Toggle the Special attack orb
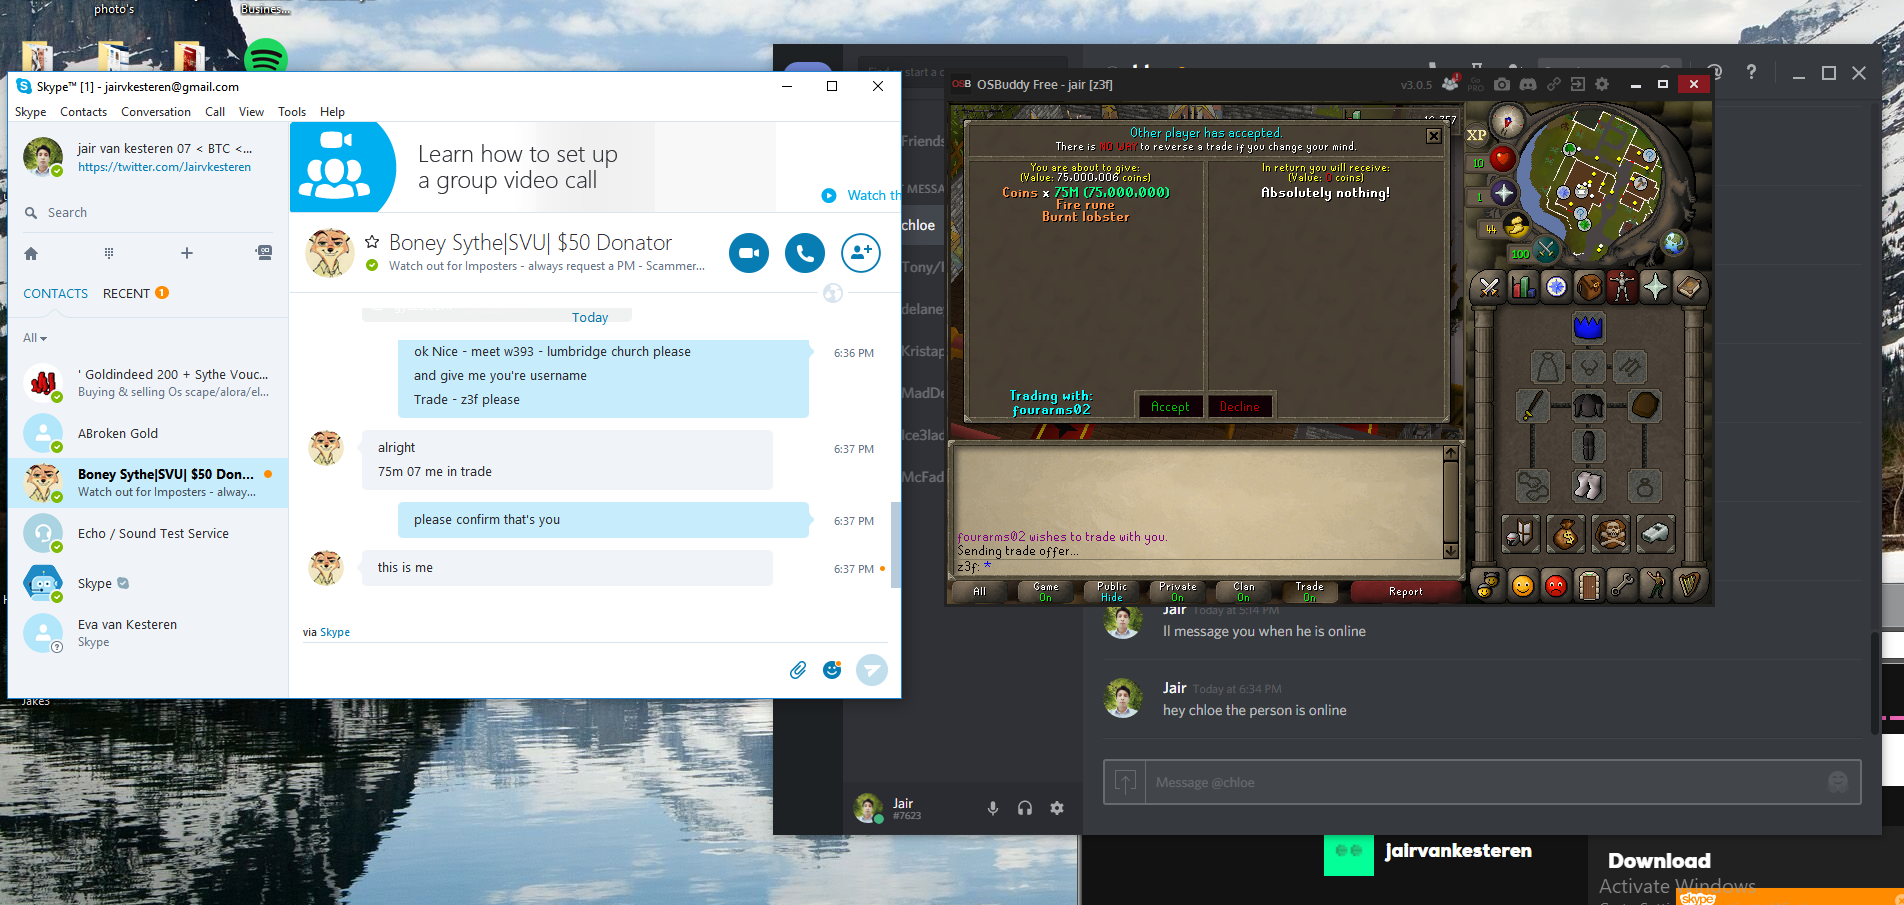This screenshot has height=905, width=1904. pyautogui.click(x=1546, y=248)
